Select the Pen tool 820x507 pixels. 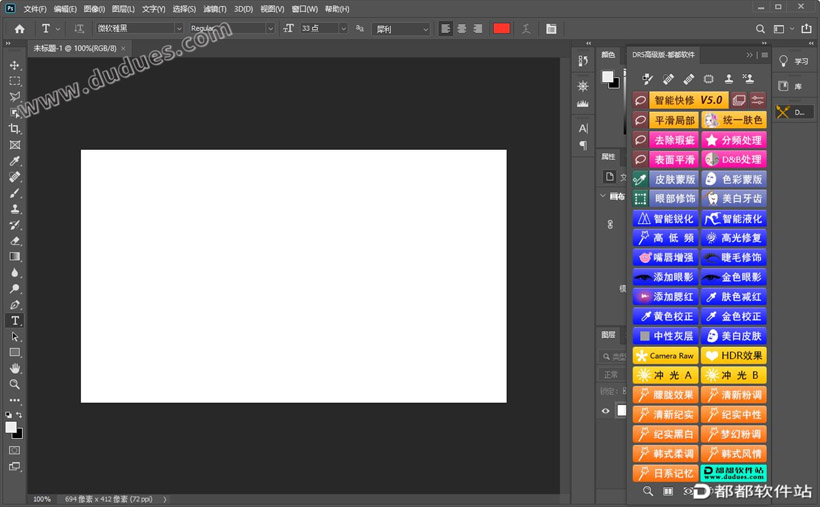(15, 305)
